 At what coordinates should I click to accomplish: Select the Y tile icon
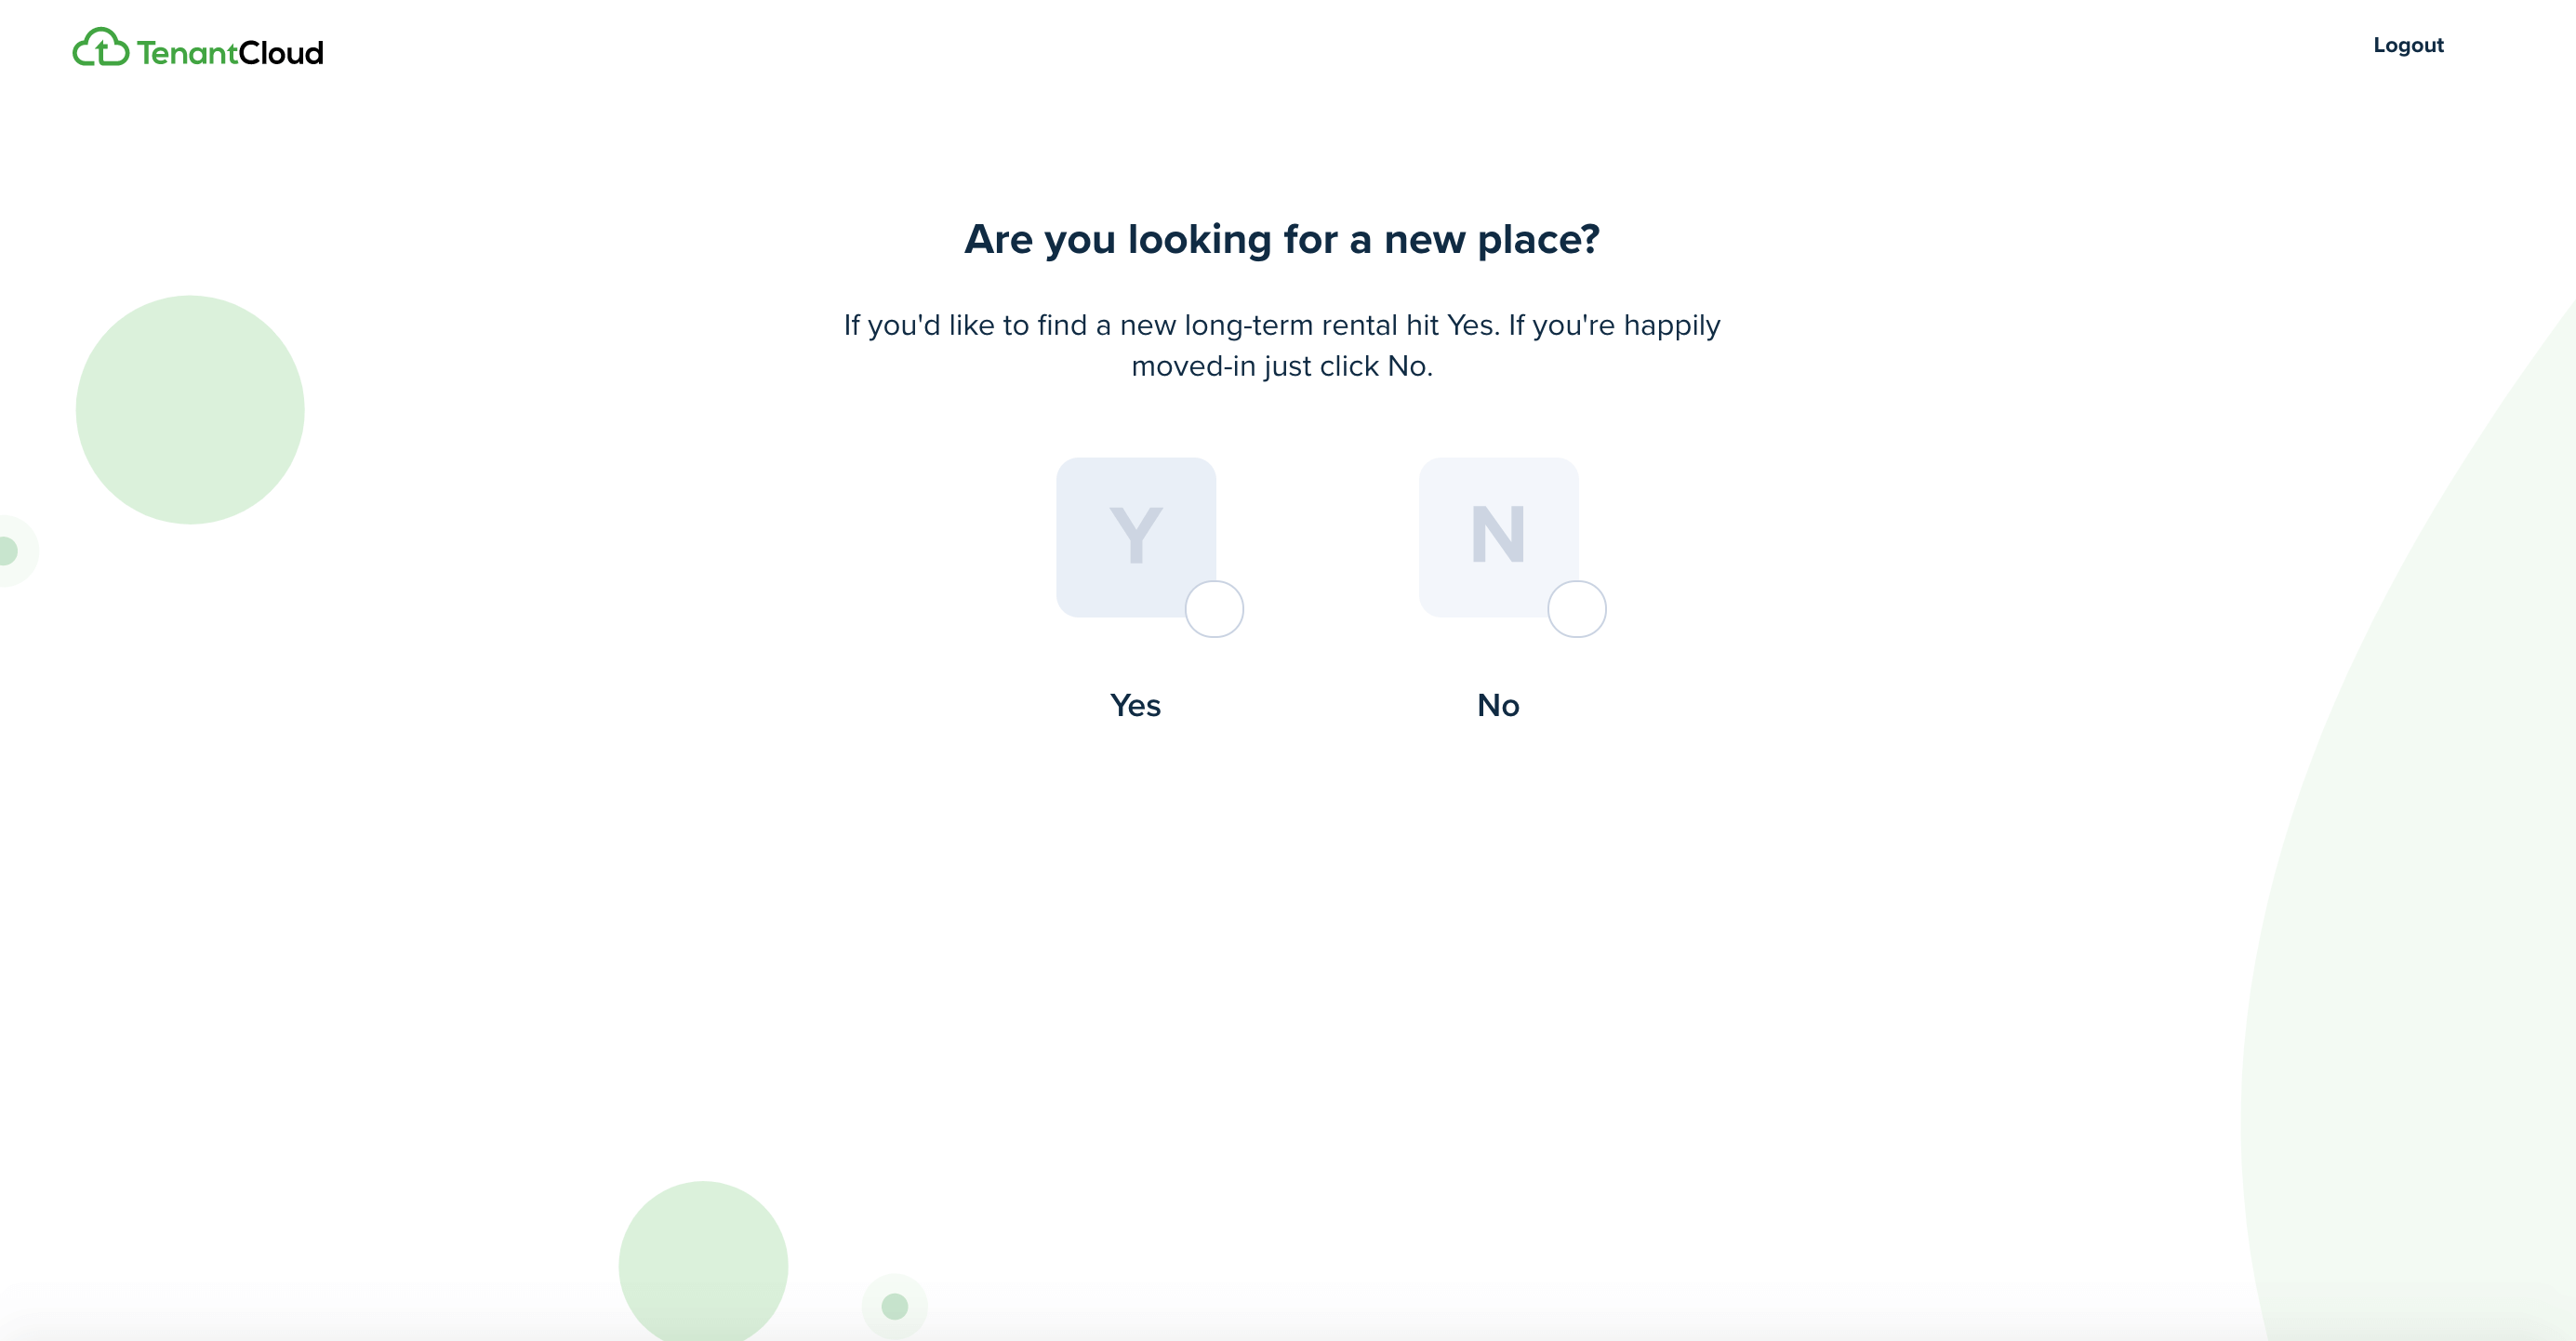(x=1136, y=537)
